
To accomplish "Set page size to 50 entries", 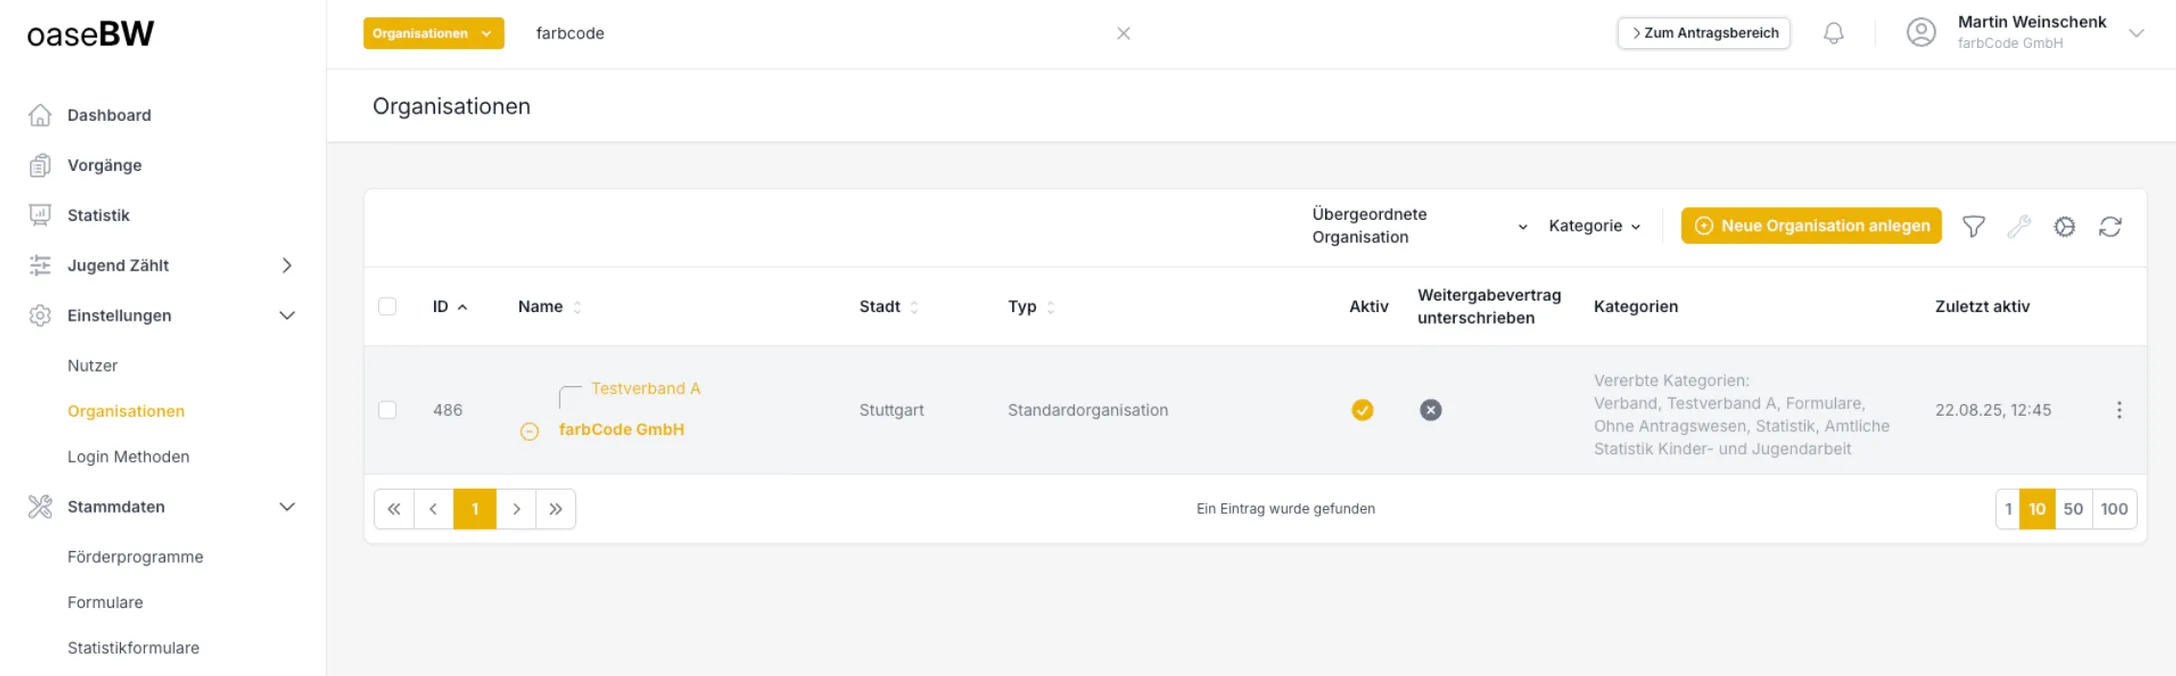I will pos(2073,509).
